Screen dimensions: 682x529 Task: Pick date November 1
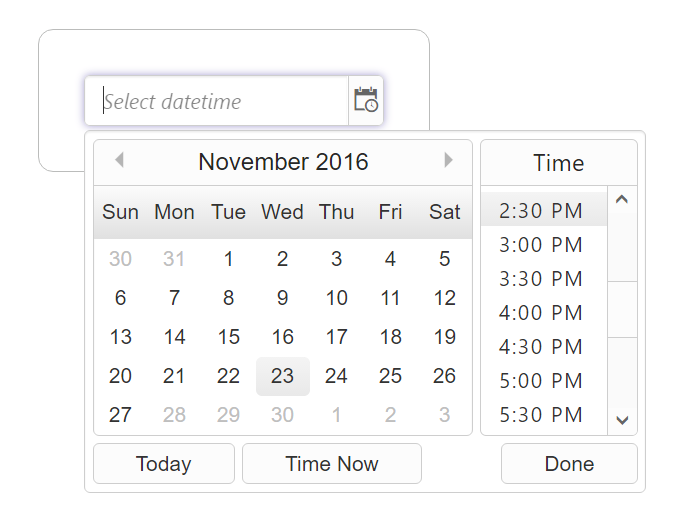[229, 259]
